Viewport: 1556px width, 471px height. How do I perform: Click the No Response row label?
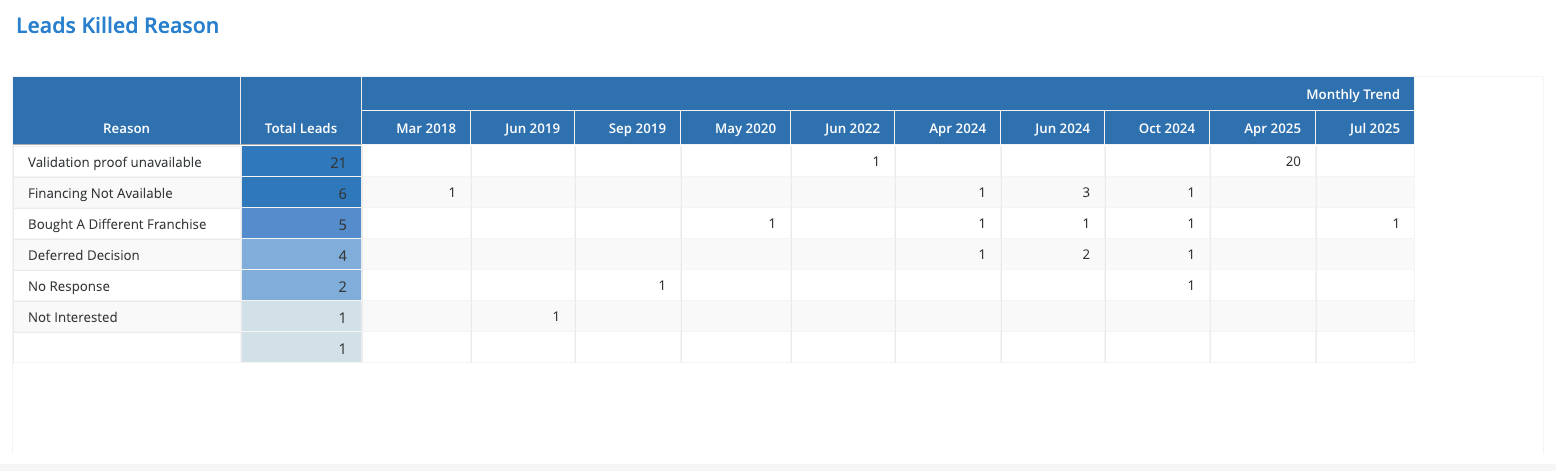pyautogui.click(x=69, y=286)
